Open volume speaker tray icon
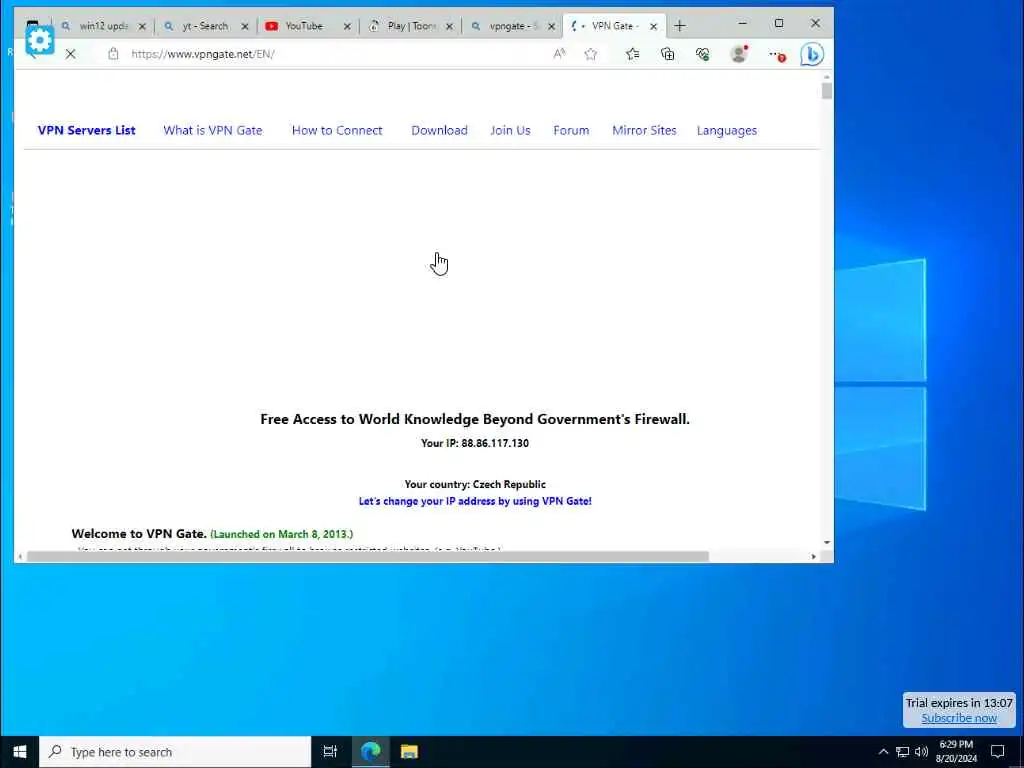The width and height of the screenshot is (1024, 768). [x=921, y=752]
